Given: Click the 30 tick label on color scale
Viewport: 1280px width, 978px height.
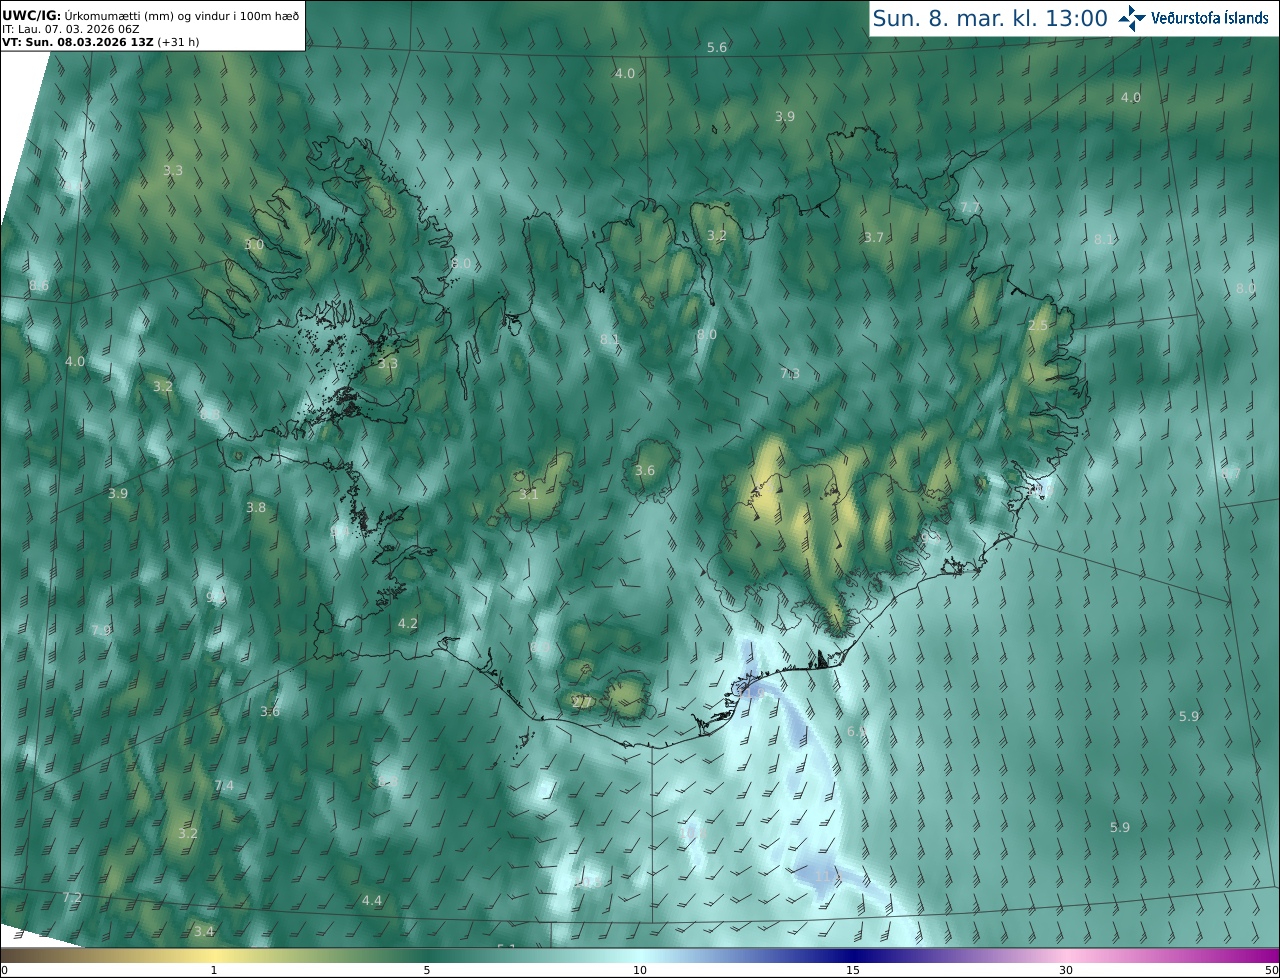Looking at the screenshot, I should click(x=1066, y=971).
